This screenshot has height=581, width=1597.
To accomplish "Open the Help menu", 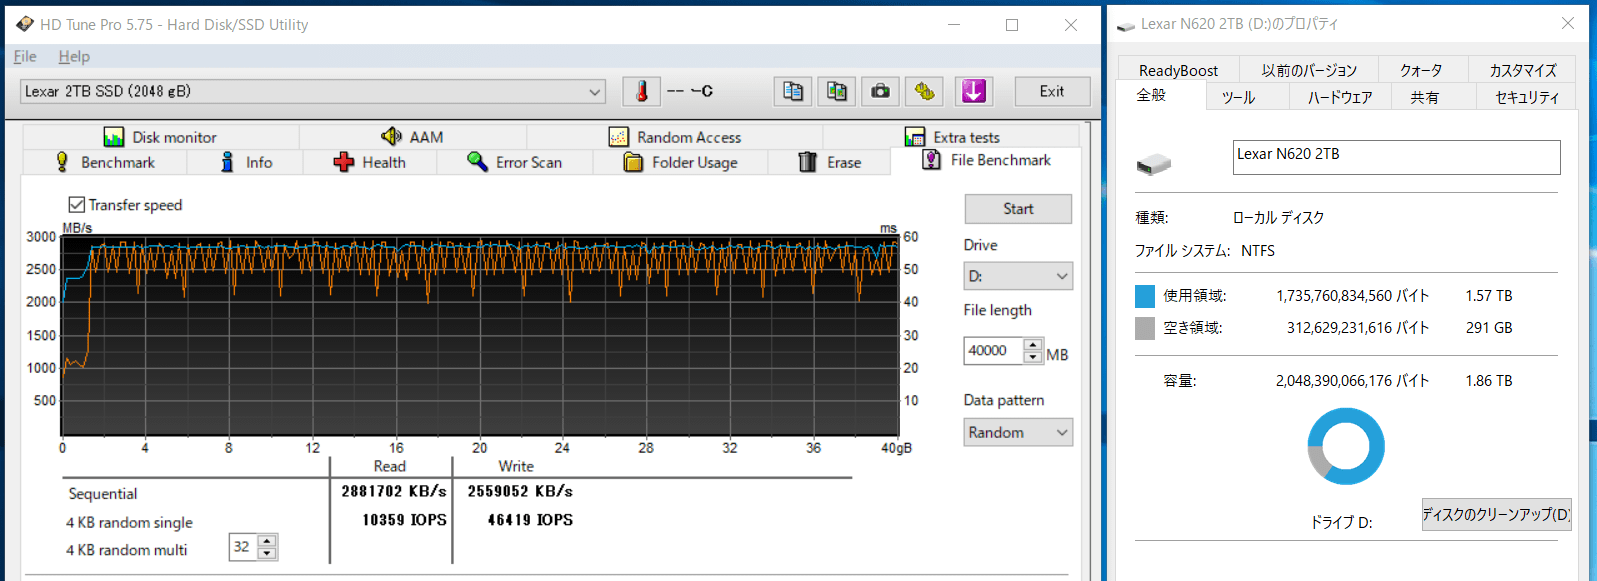I will tap(74, 57).
